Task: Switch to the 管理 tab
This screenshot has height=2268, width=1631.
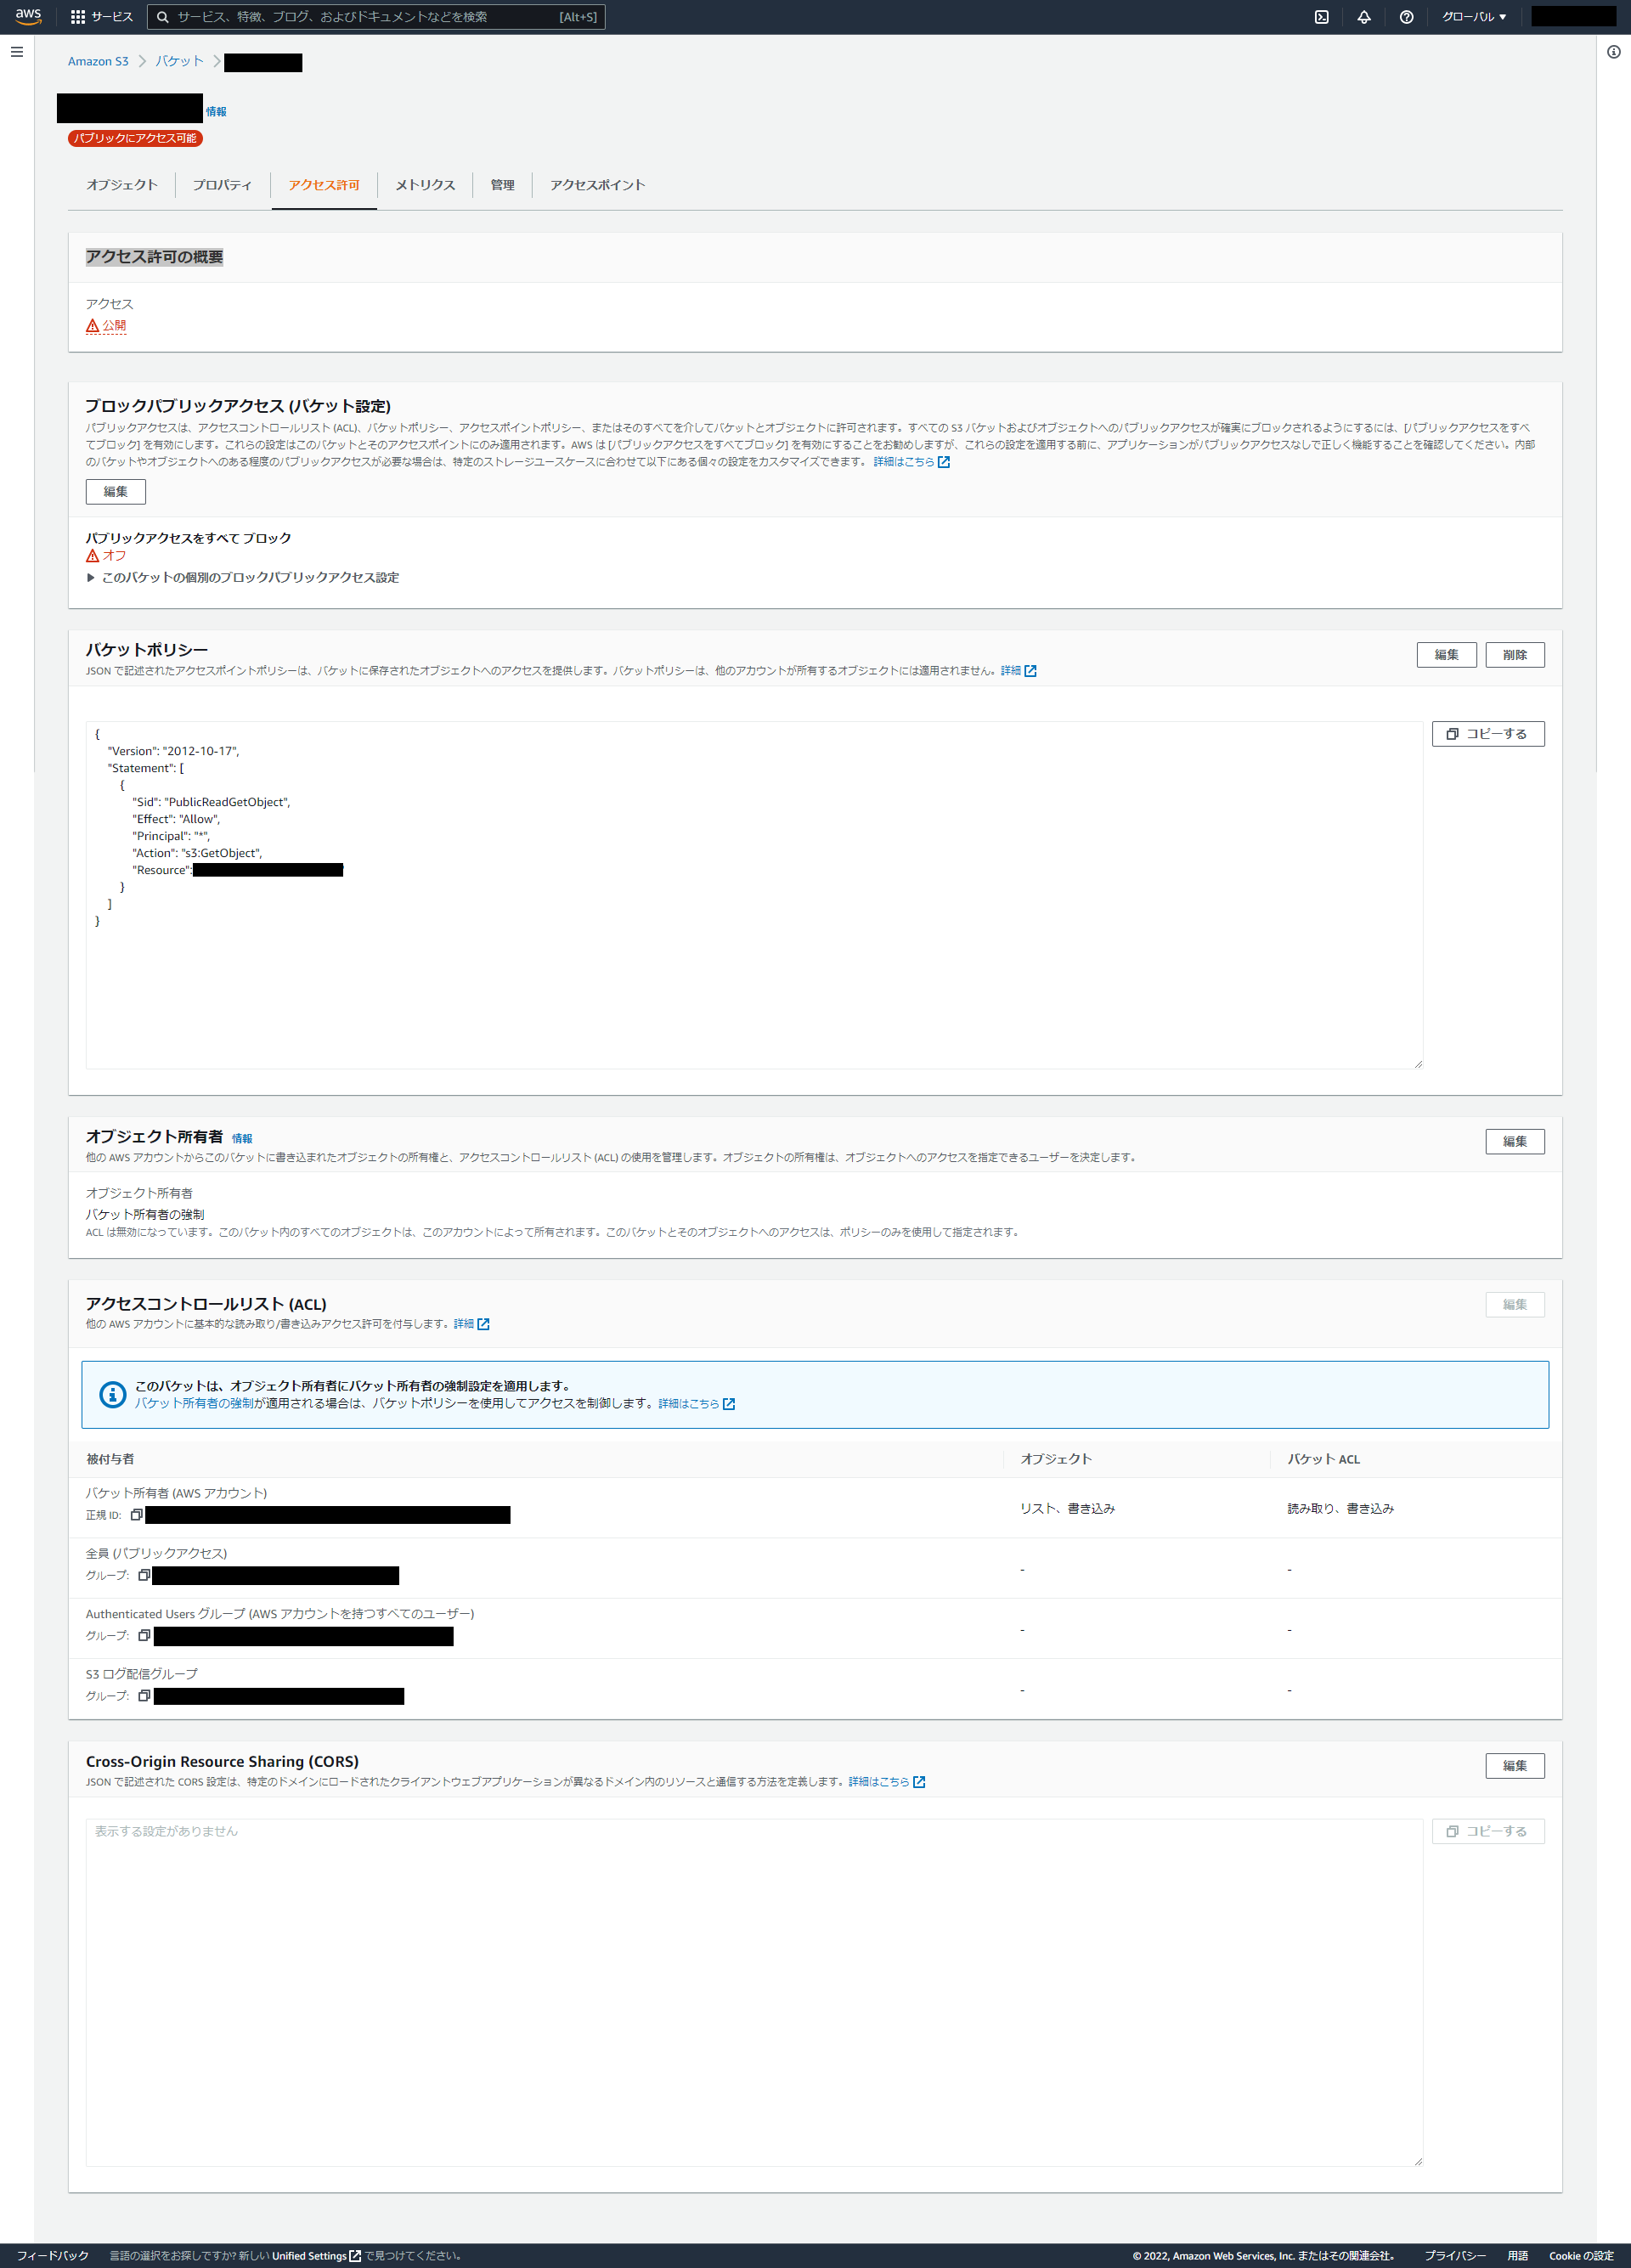Action: (502, 185)
